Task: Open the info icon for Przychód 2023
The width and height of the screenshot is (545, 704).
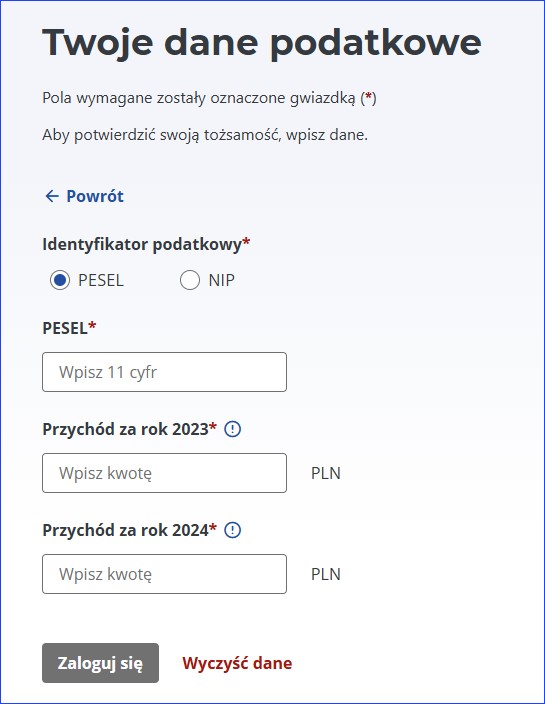Action: [x=233, y=429]
